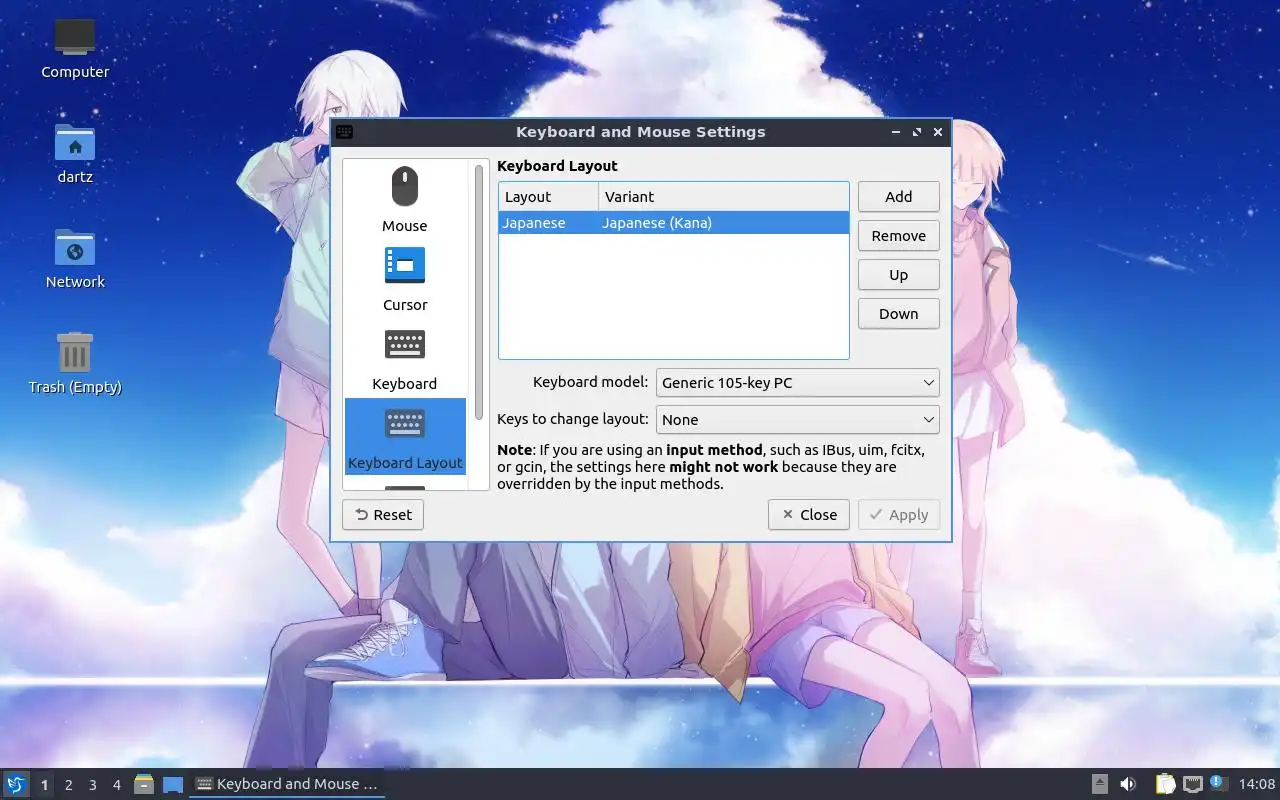
Task: Open the Keyboard model dropdown
Action: click(x=798, y=382)
